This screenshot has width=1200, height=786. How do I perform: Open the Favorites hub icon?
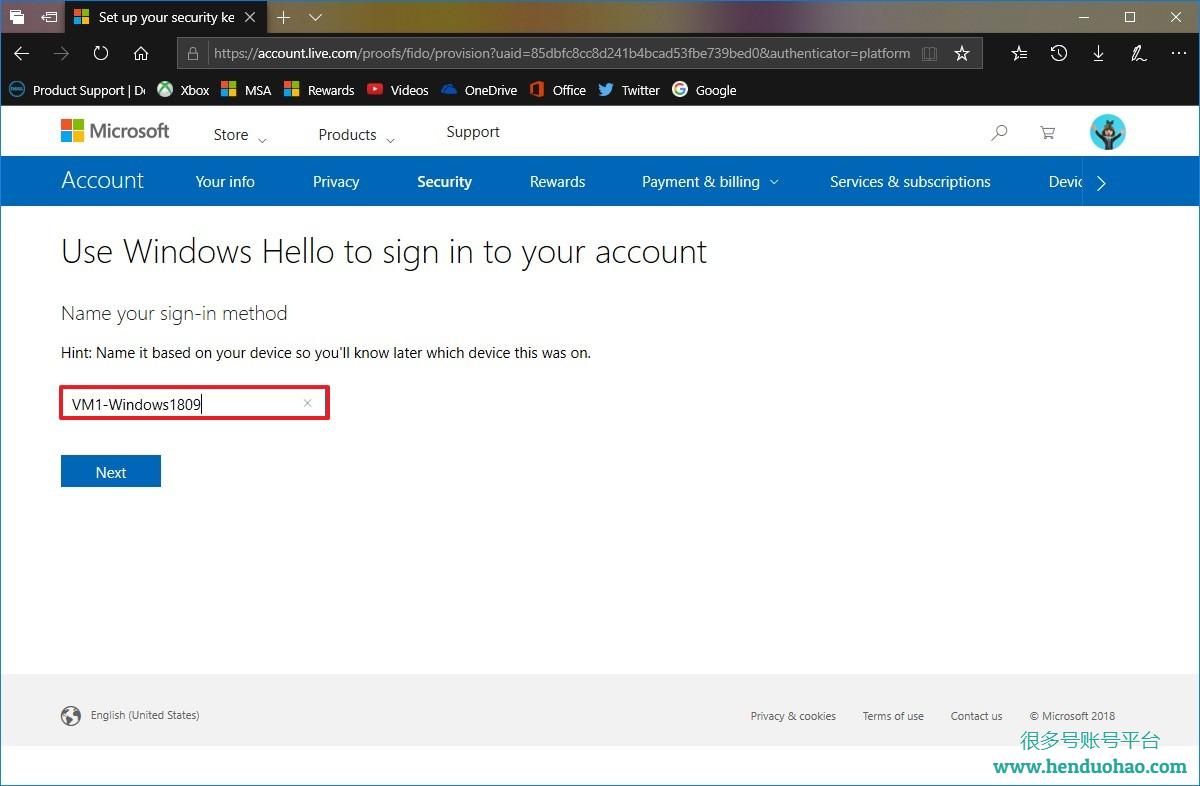tap(1019, 54)
